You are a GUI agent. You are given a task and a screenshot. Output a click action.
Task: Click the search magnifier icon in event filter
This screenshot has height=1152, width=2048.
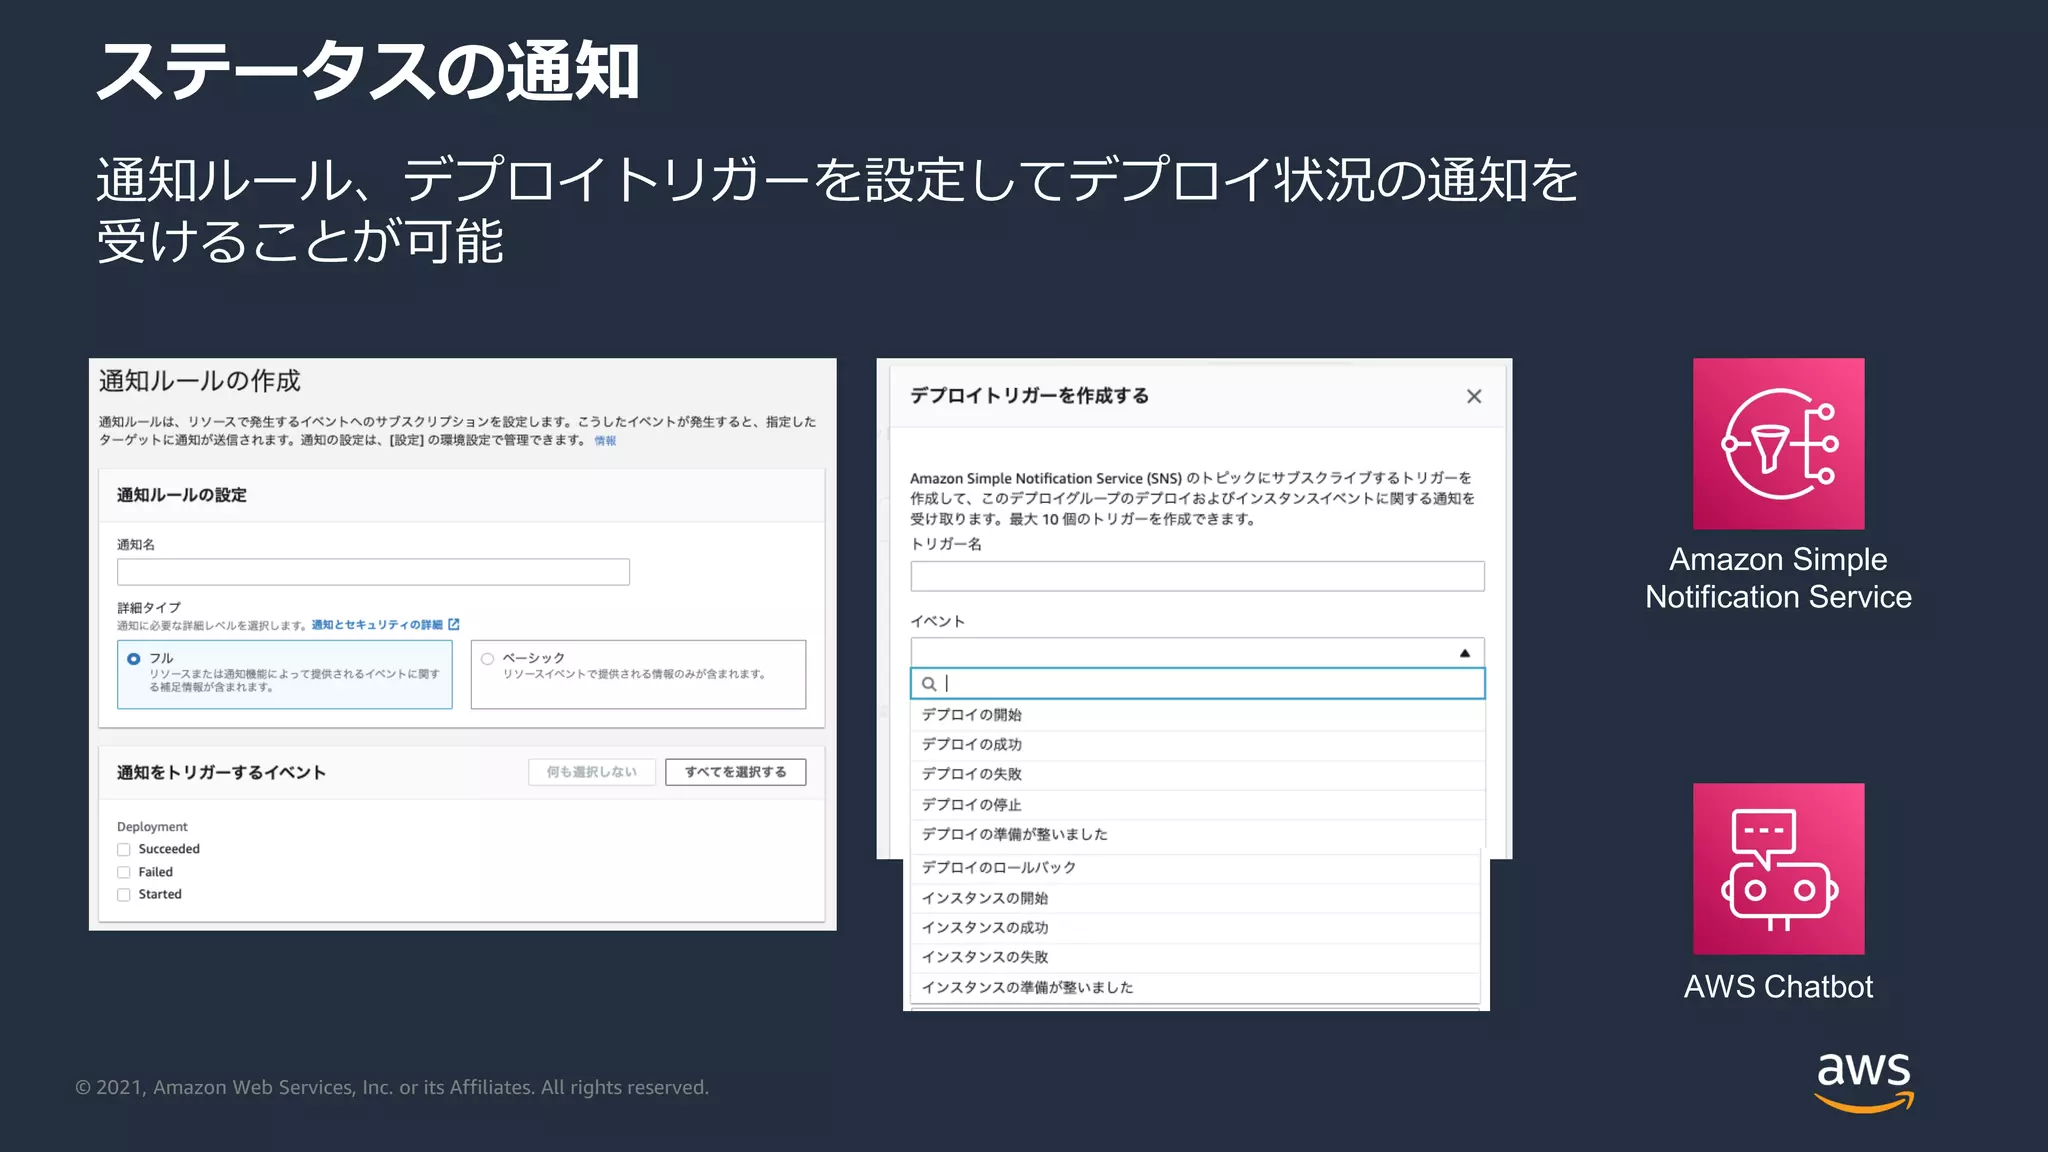coord(929,684)
